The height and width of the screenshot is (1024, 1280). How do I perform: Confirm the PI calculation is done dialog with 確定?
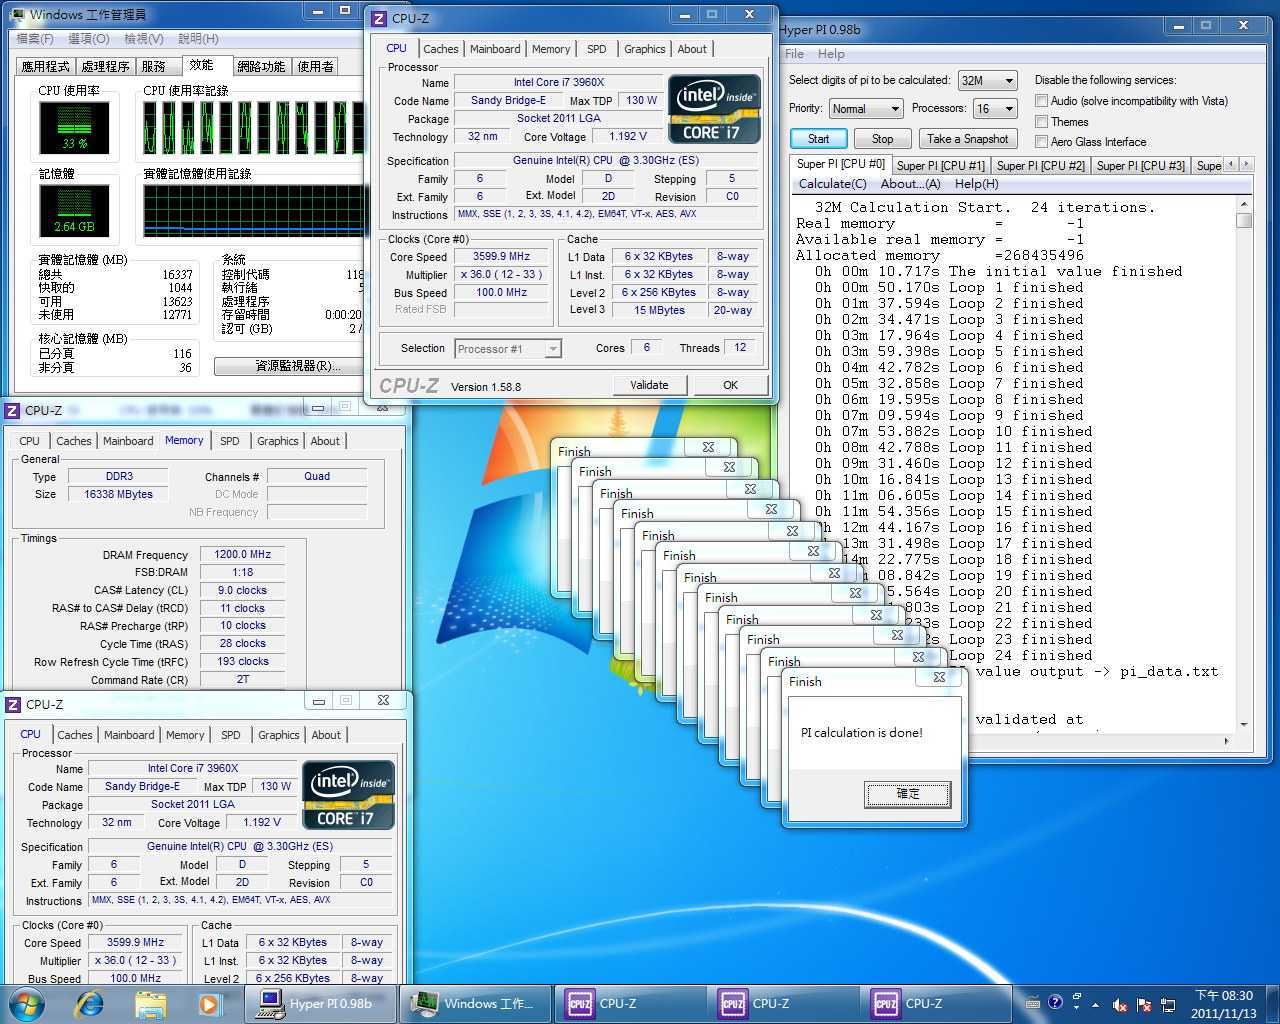[908, 794]
